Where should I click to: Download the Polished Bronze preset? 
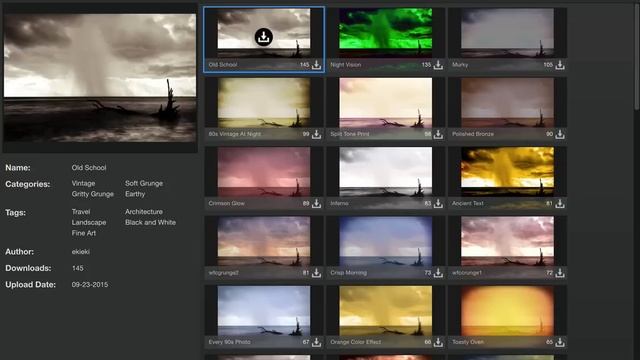[x=560, y=134]
